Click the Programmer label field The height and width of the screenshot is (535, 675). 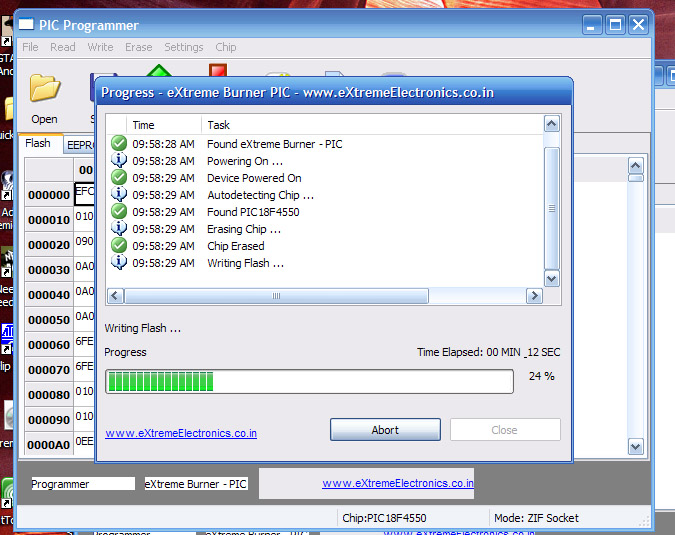point(83,484)
